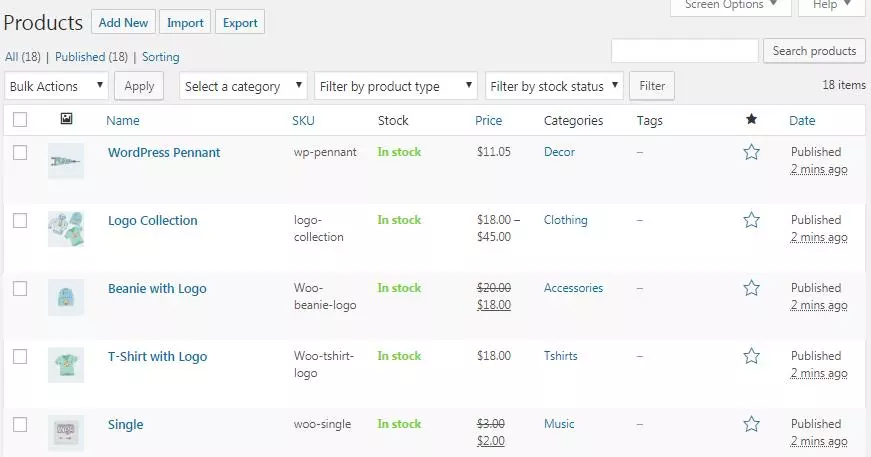This screenshot has height=457, width=871.
Task: Focus the search products text field
Action: [684, 51]
